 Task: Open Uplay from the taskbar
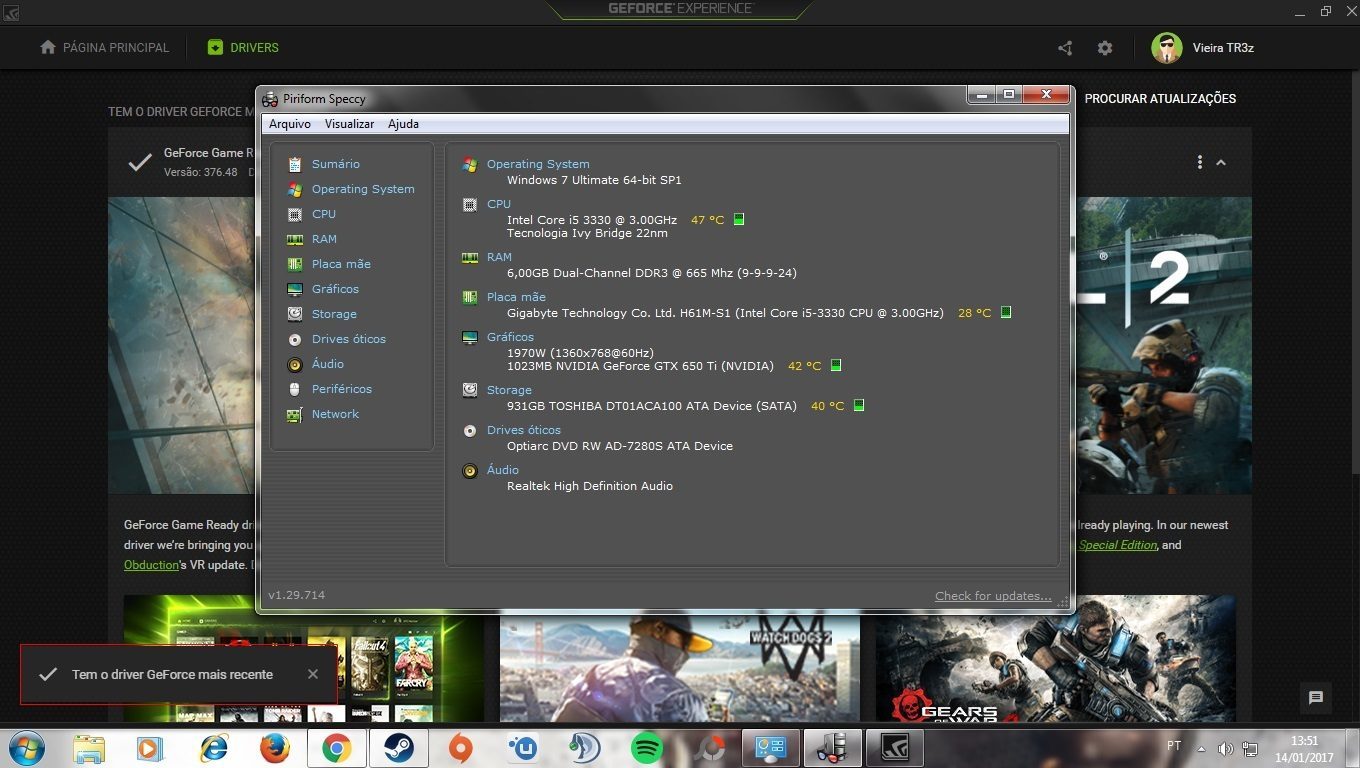coord(523,747)
